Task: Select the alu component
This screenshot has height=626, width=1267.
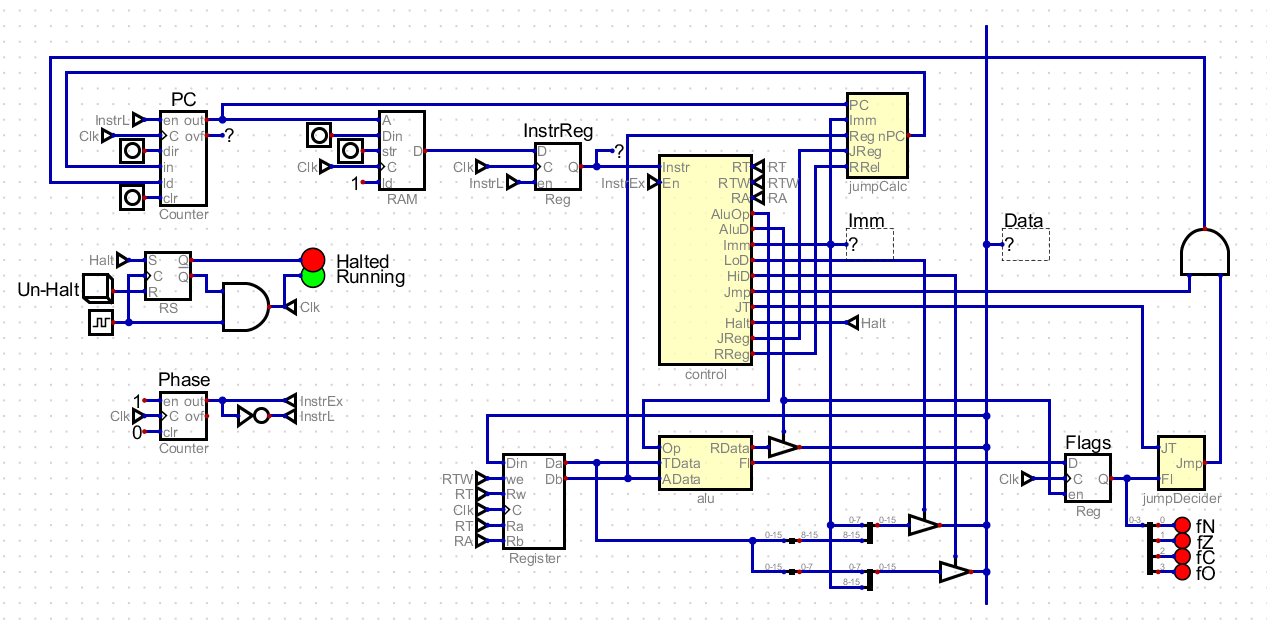Action: [705, 463]
